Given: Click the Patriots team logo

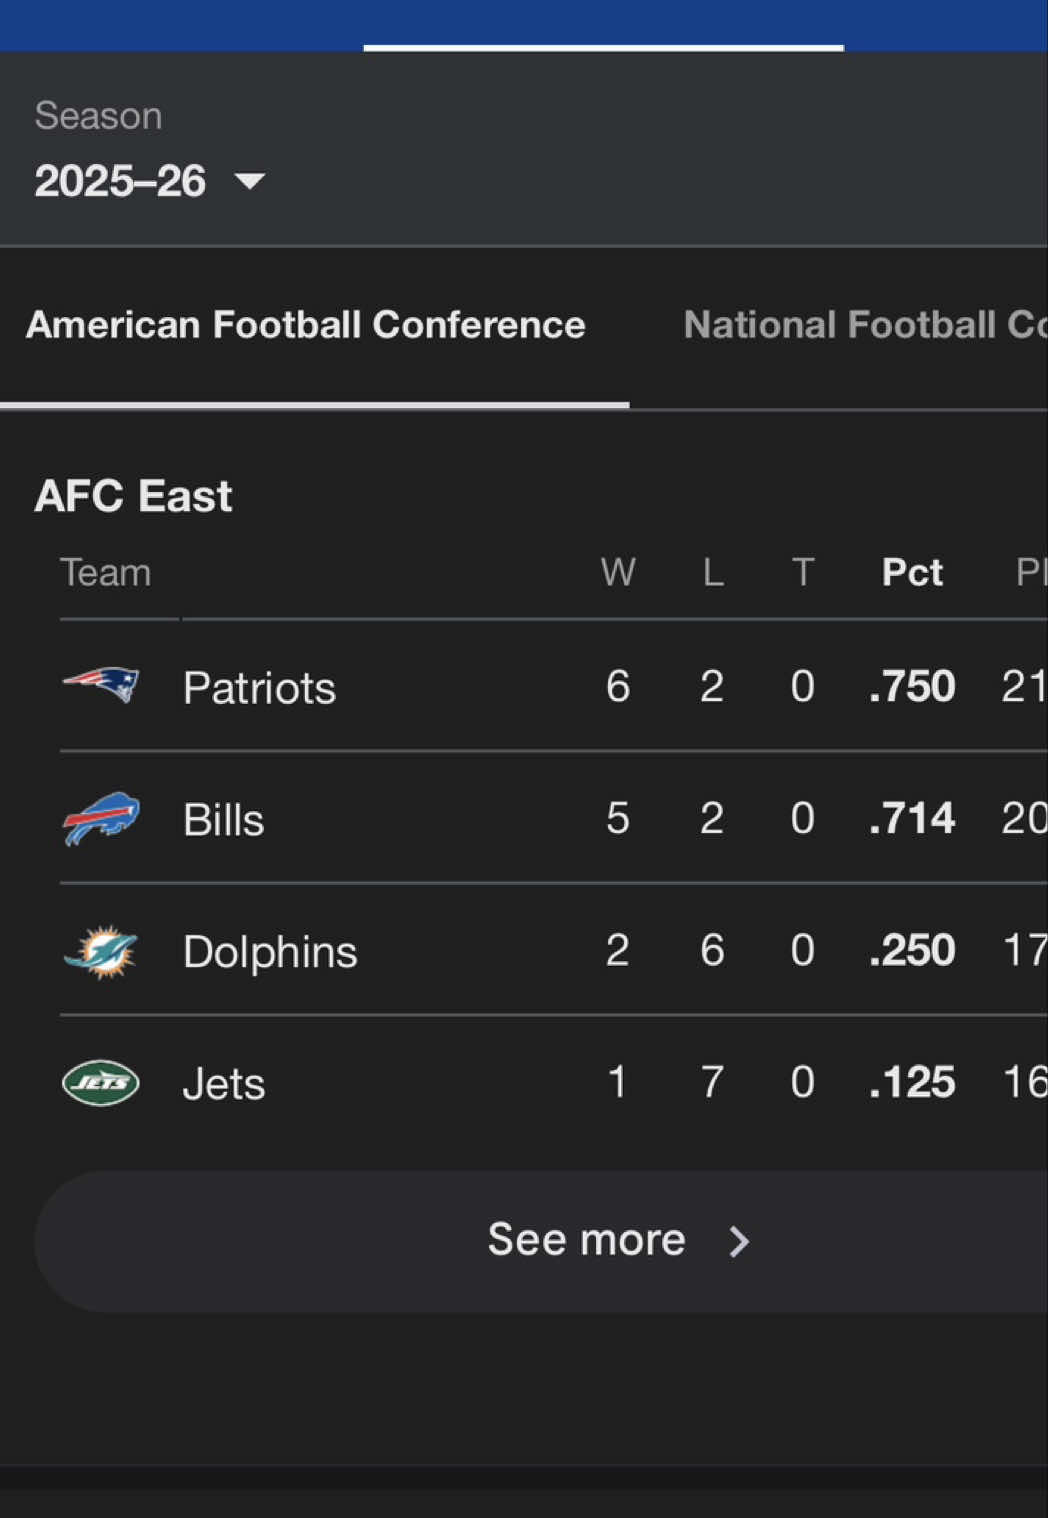Looking at the screenshot, I should [x=101, y=686].
